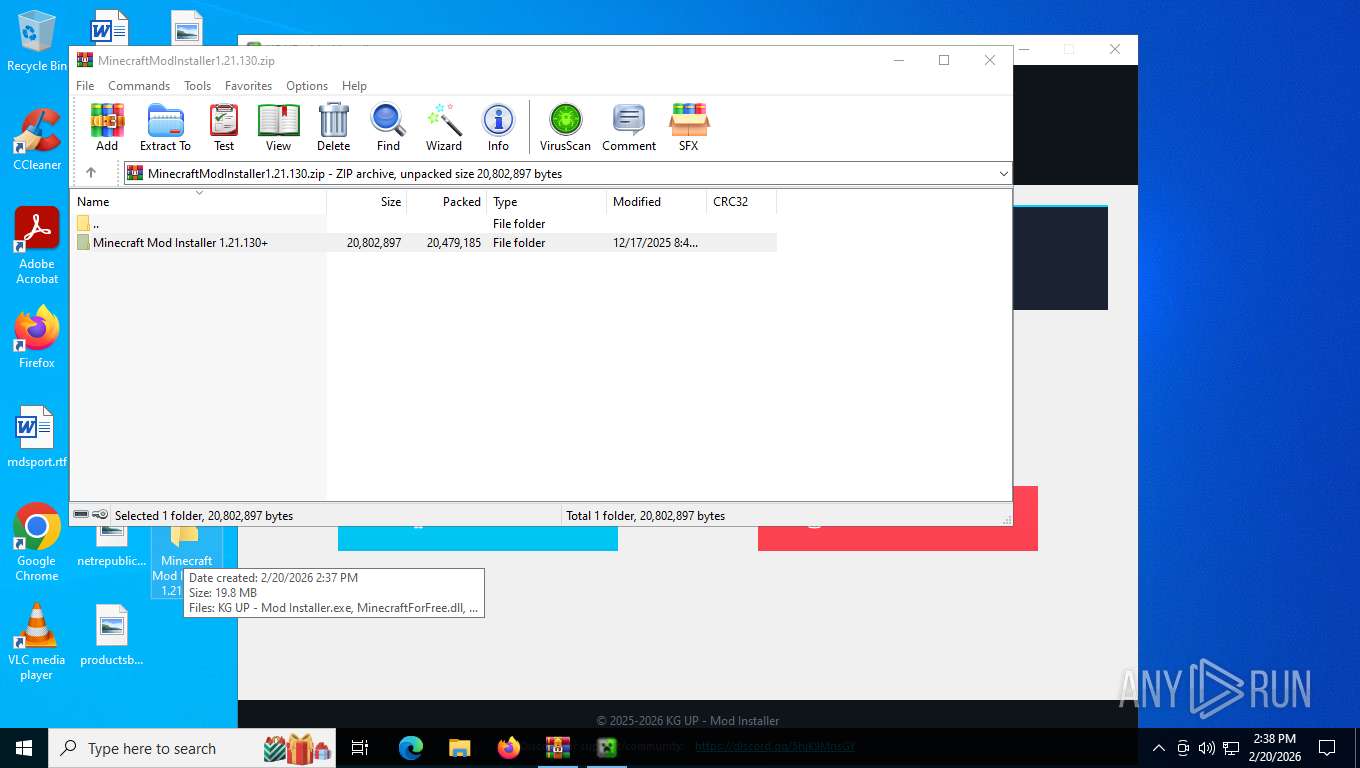Image resolution: width=1360 pixels, height=768 pixels.
Task: Sort by the Size column header
Action: point(367,202)
